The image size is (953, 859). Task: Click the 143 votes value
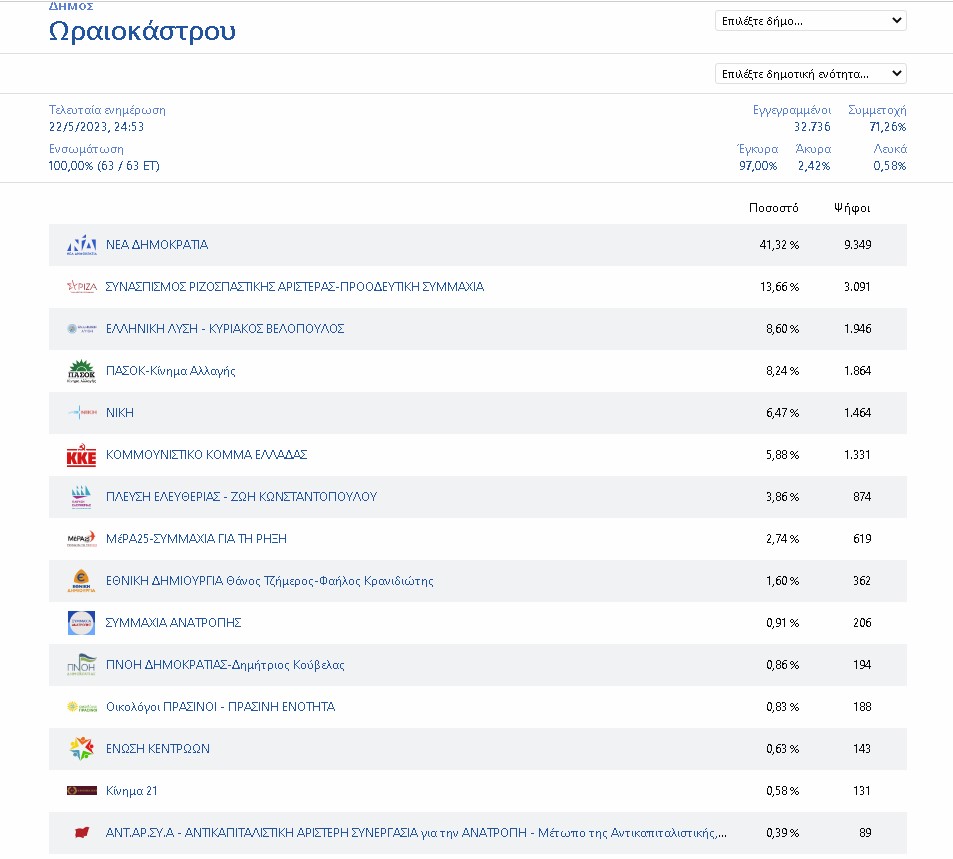[x=862, y=749]
